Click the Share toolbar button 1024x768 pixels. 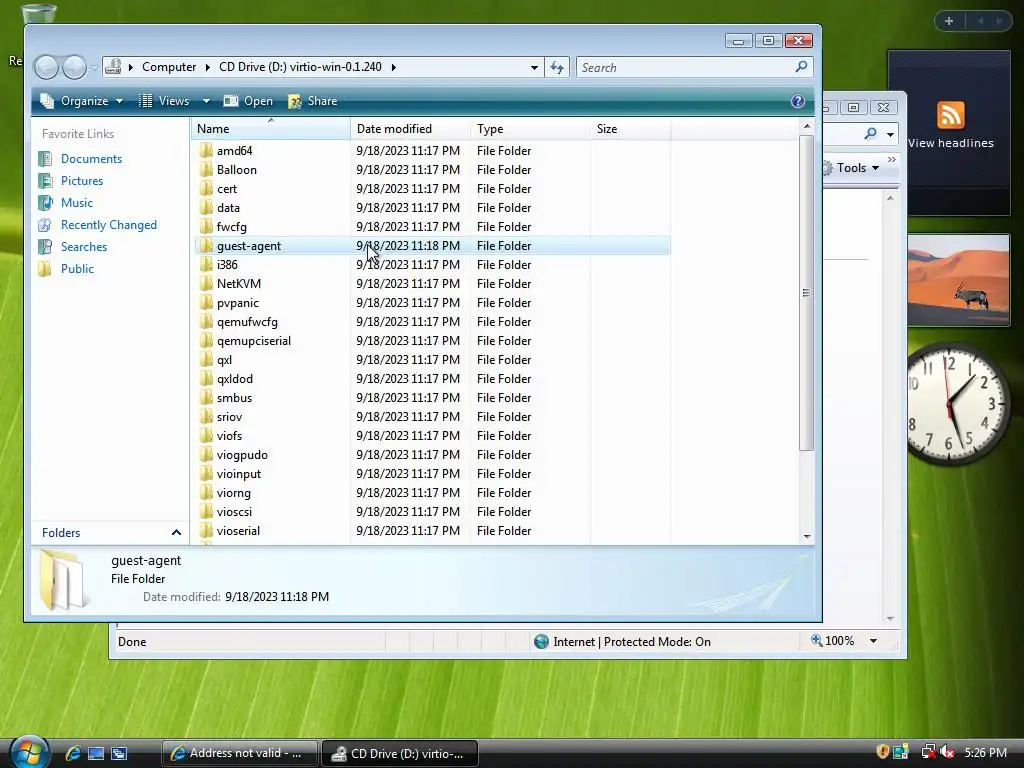[313, 101]
